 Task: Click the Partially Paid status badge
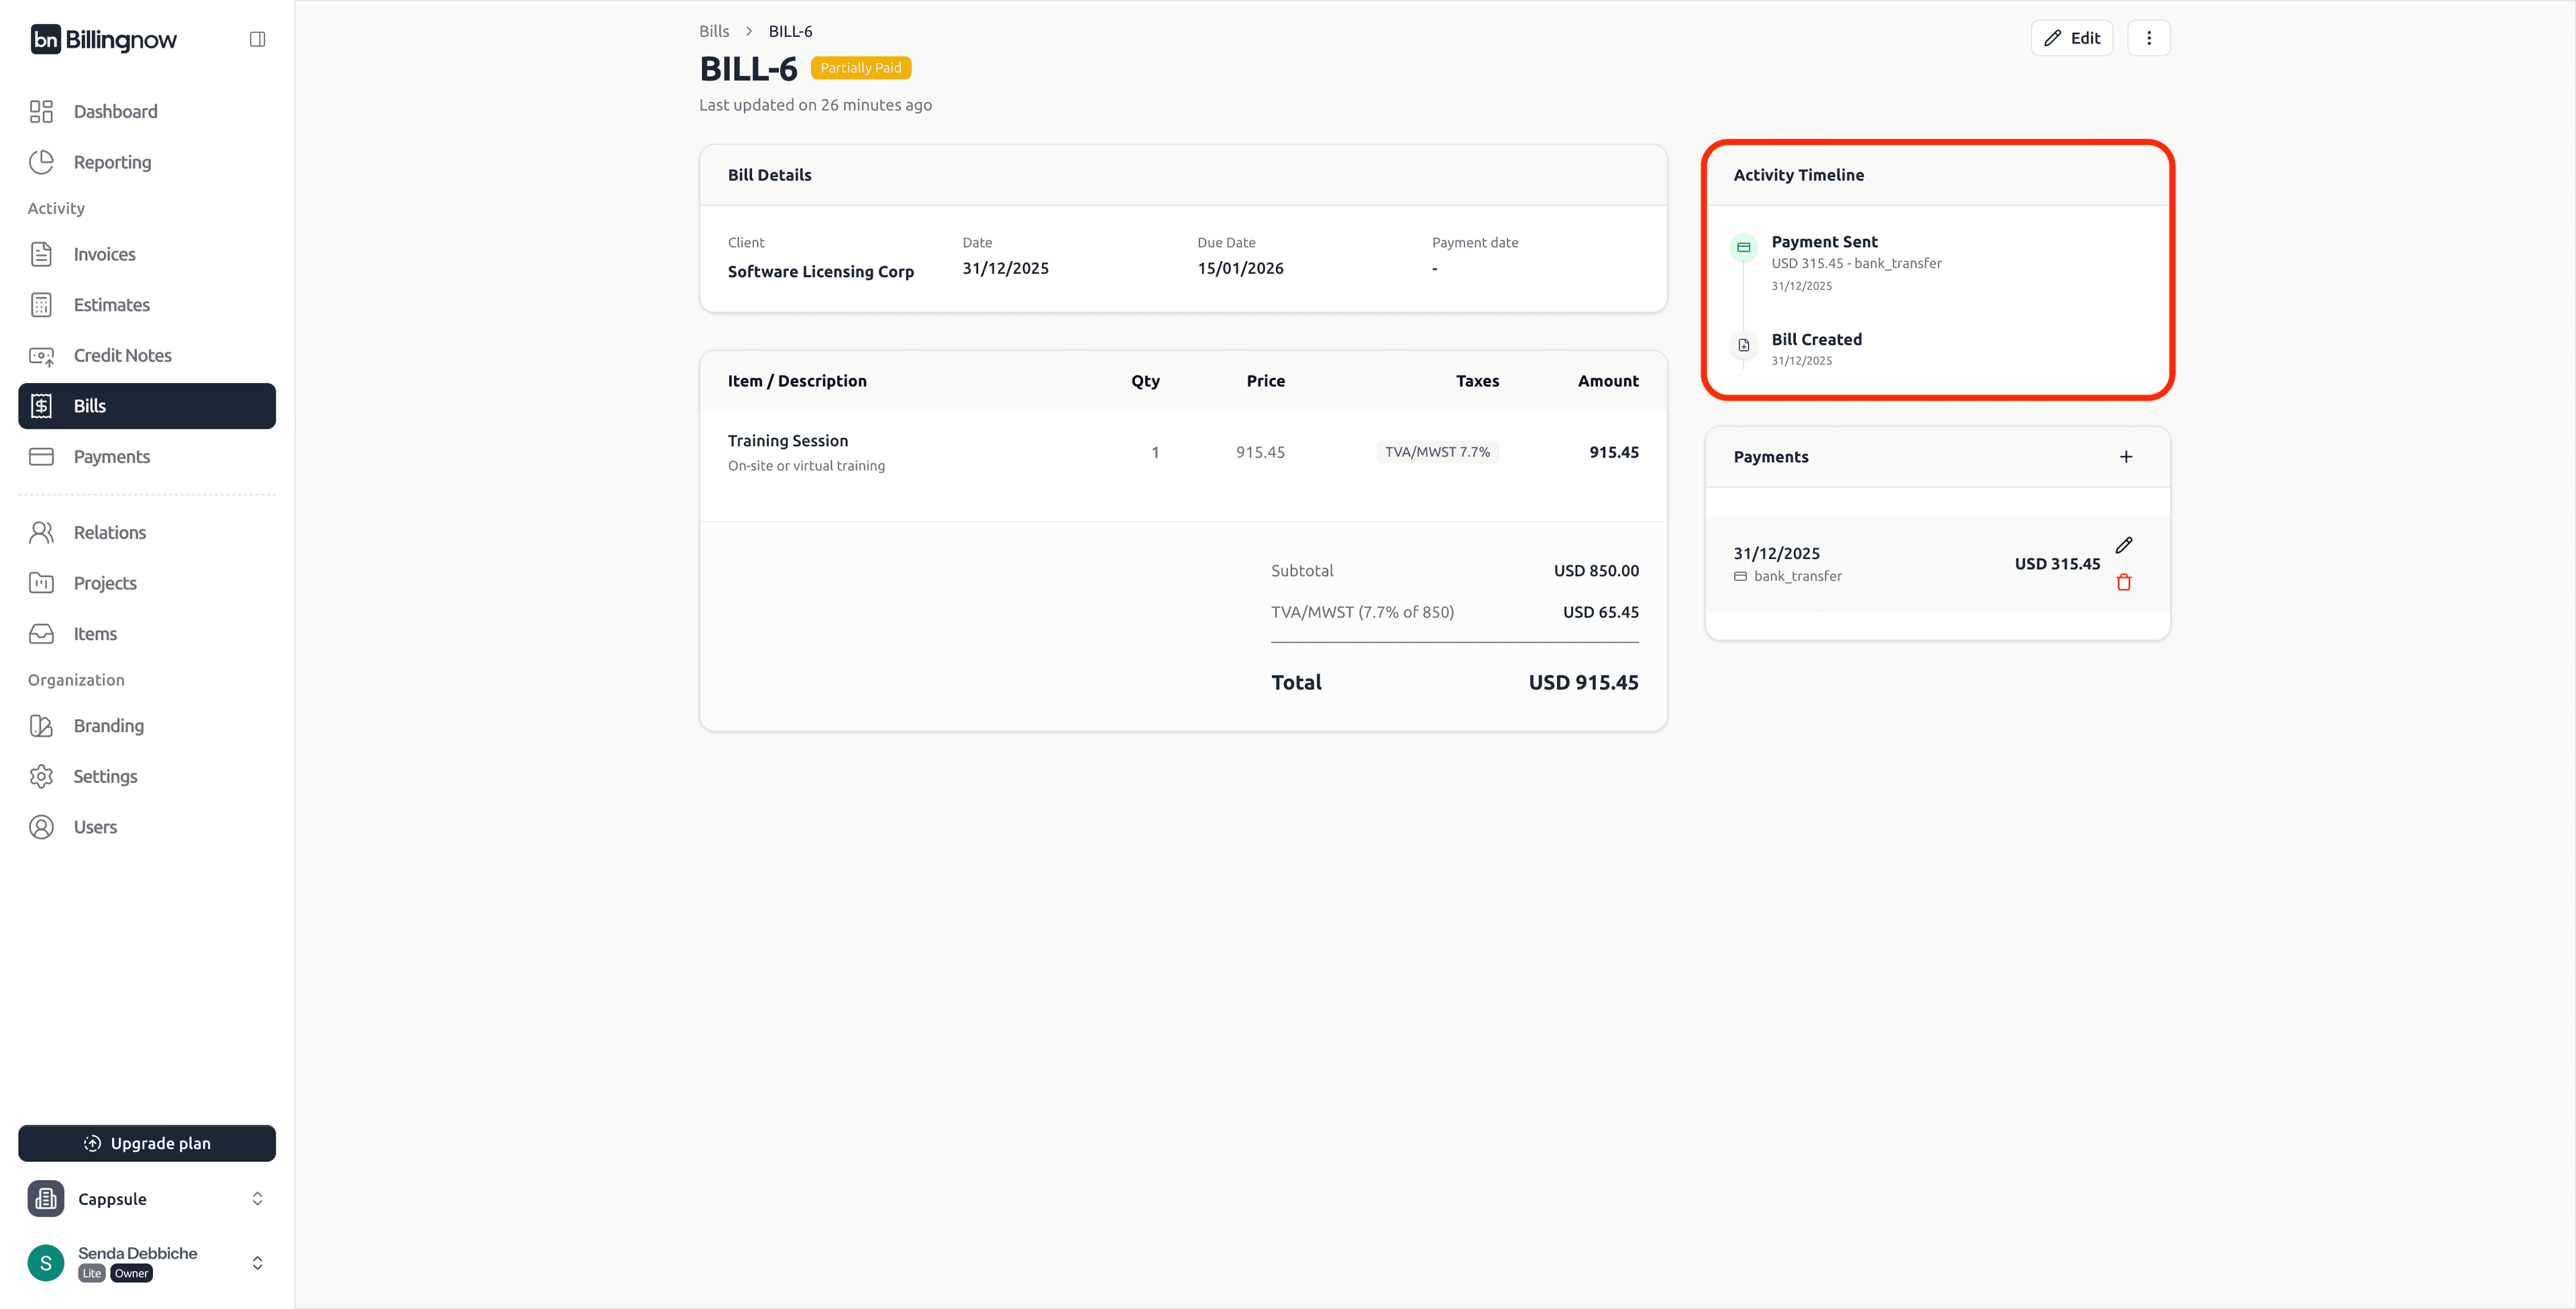click(x=860, y=68)
